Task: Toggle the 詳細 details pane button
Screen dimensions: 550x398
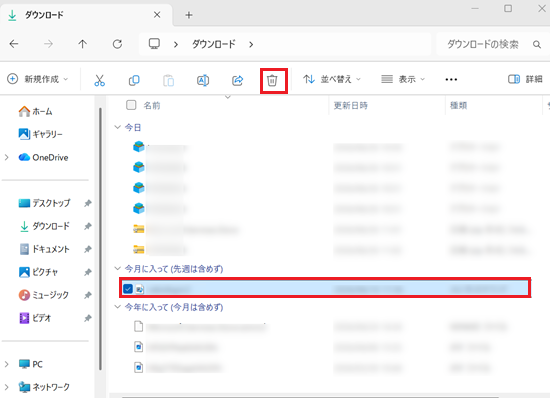Action: pos(525,79)
